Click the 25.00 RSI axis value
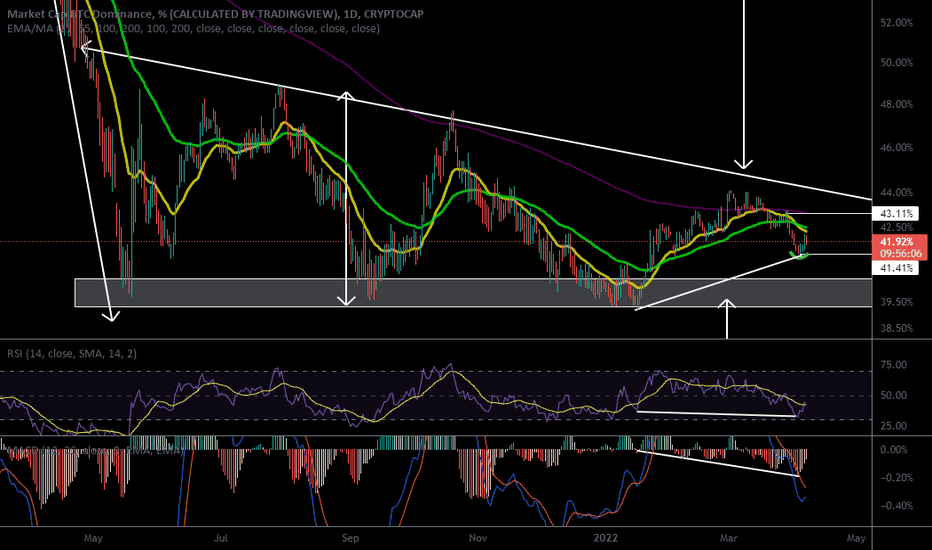Screen dimensions: 932x550 (x=893, y=426)
